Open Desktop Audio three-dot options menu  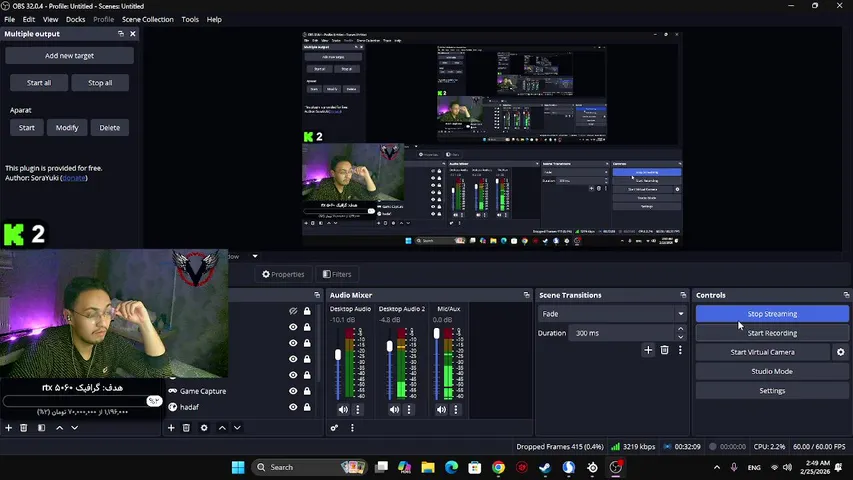[357, 409]
